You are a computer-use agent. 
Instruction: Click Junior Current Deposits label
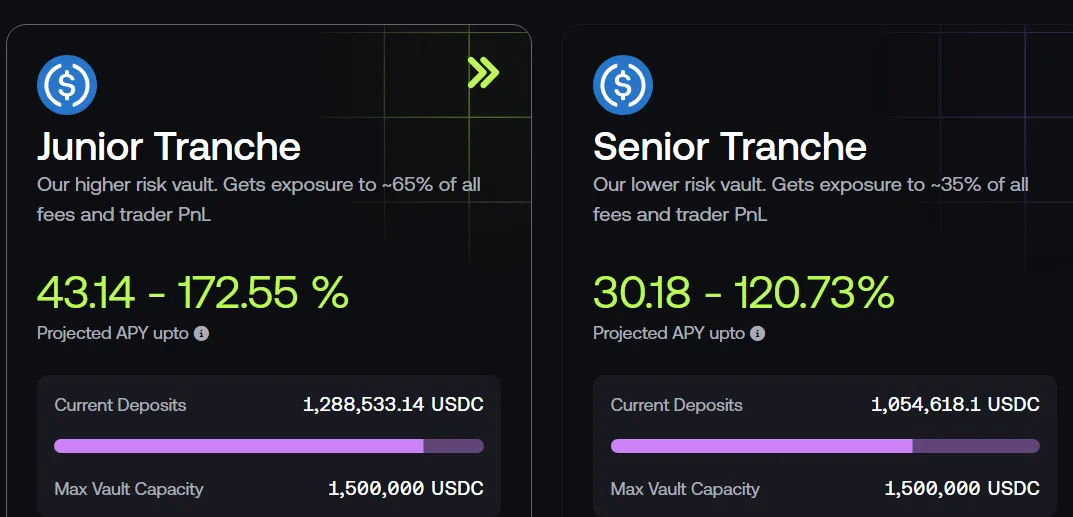(120, 405)
